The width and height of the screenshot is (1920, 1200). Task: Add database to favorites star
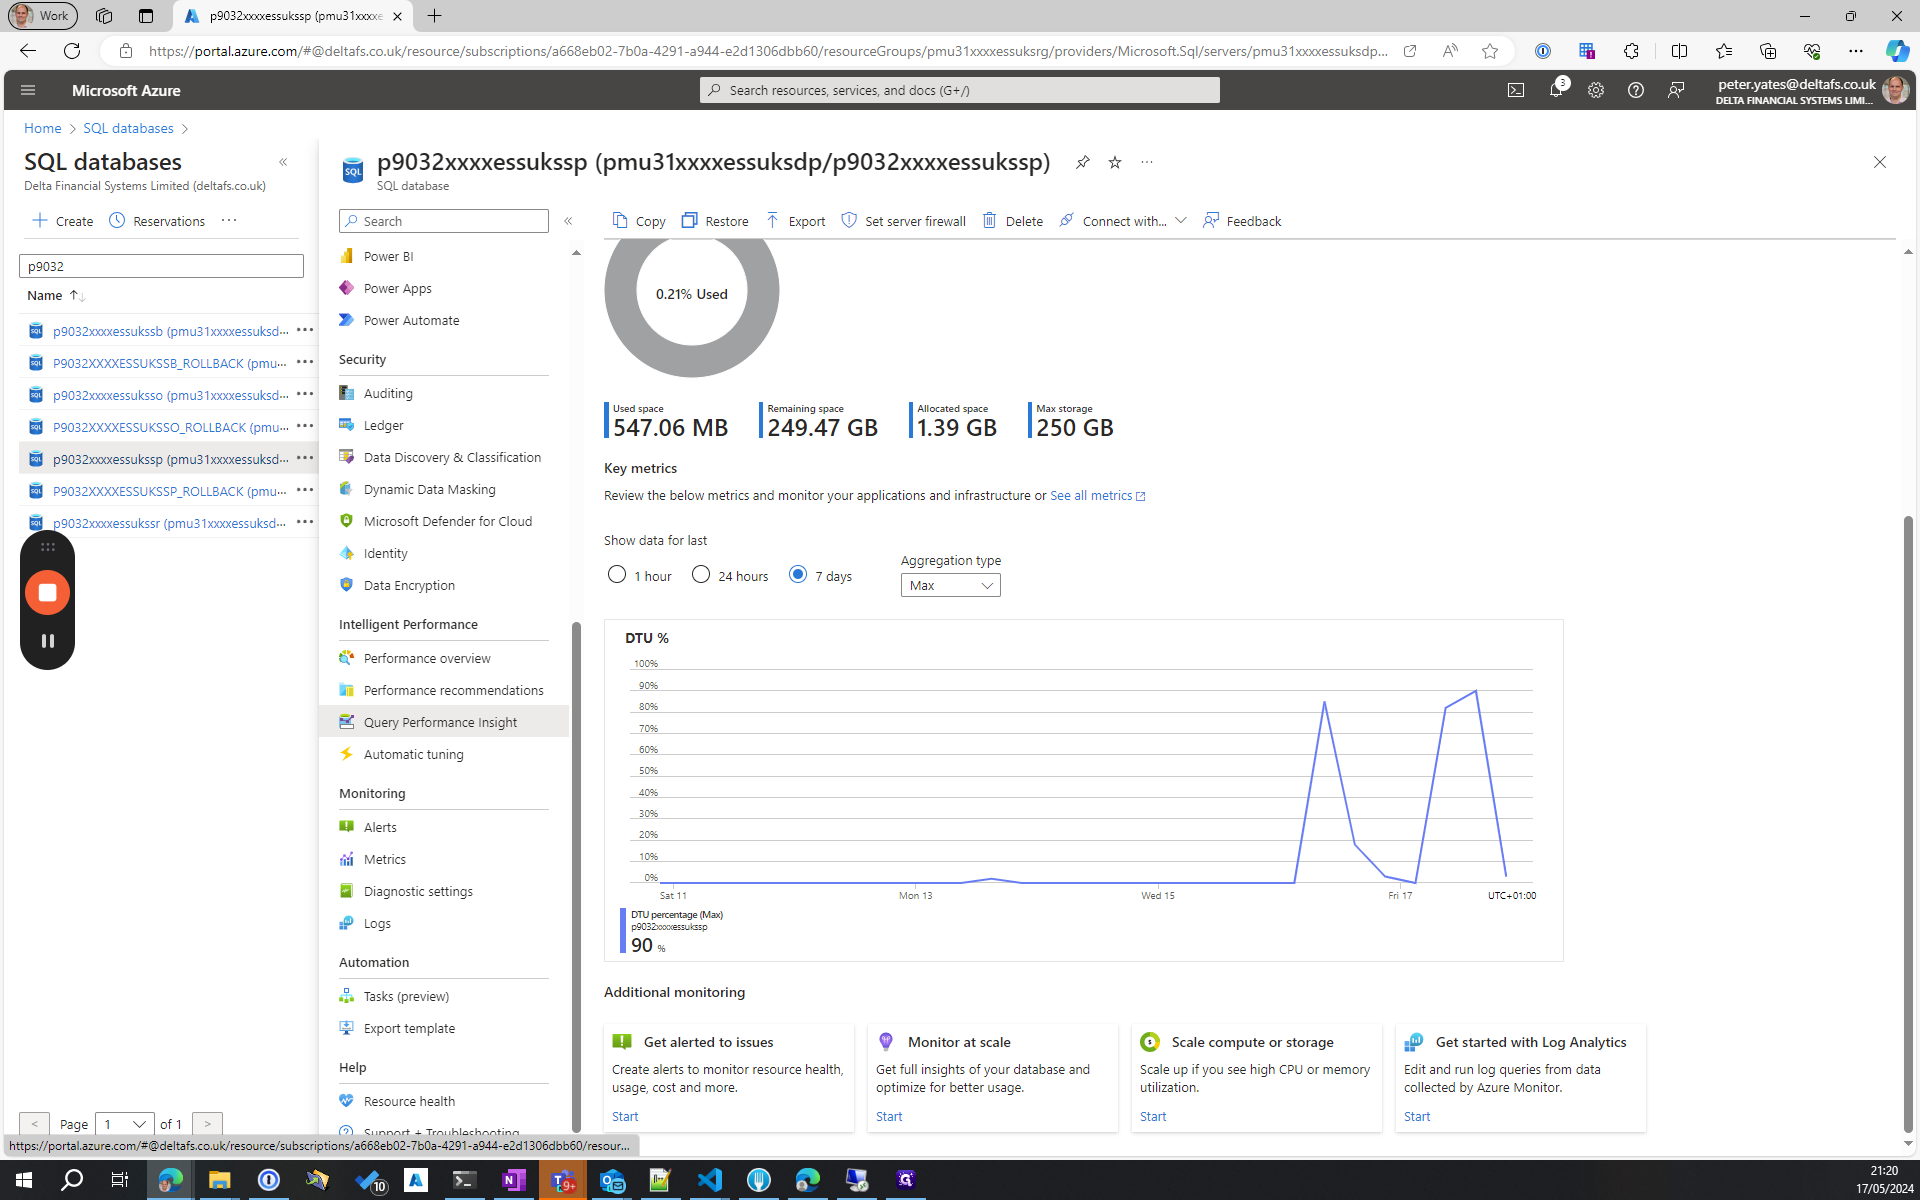(1115, 162)
